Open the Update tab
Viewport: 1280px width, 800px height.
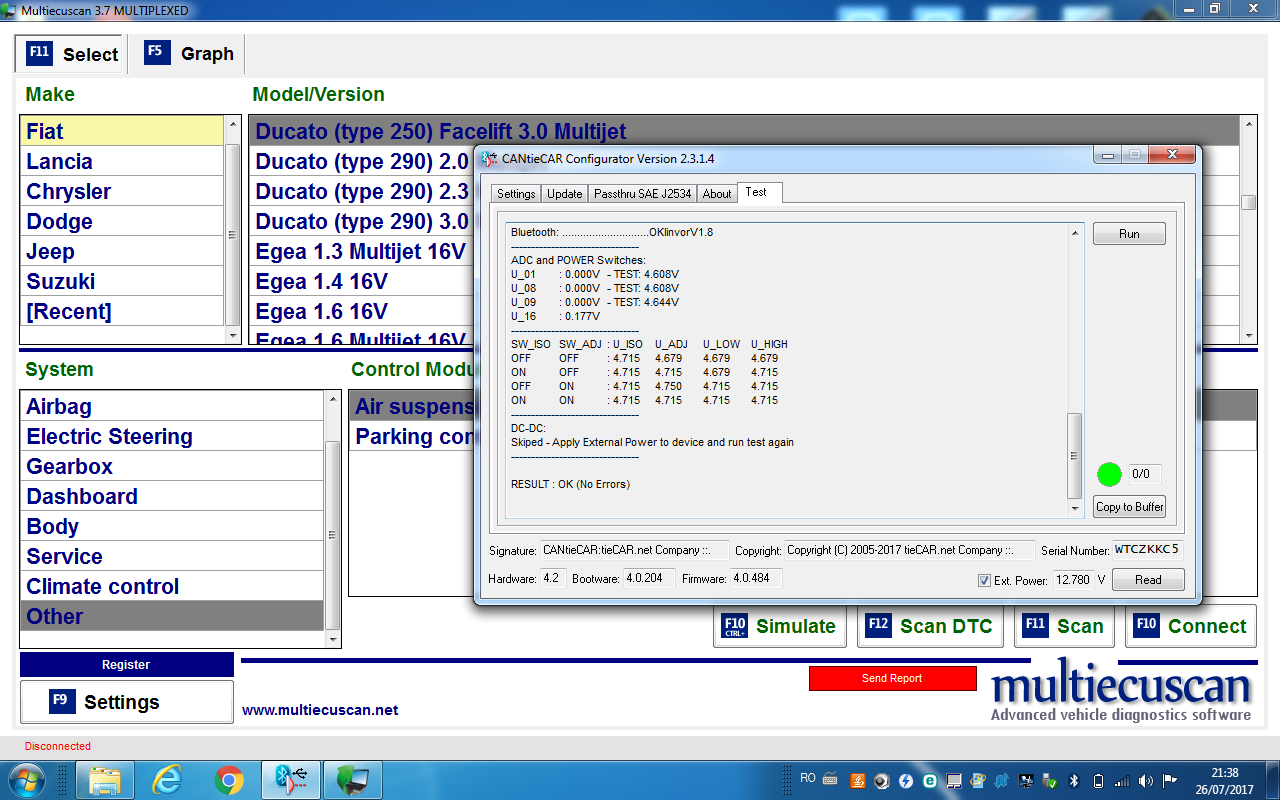564,194
